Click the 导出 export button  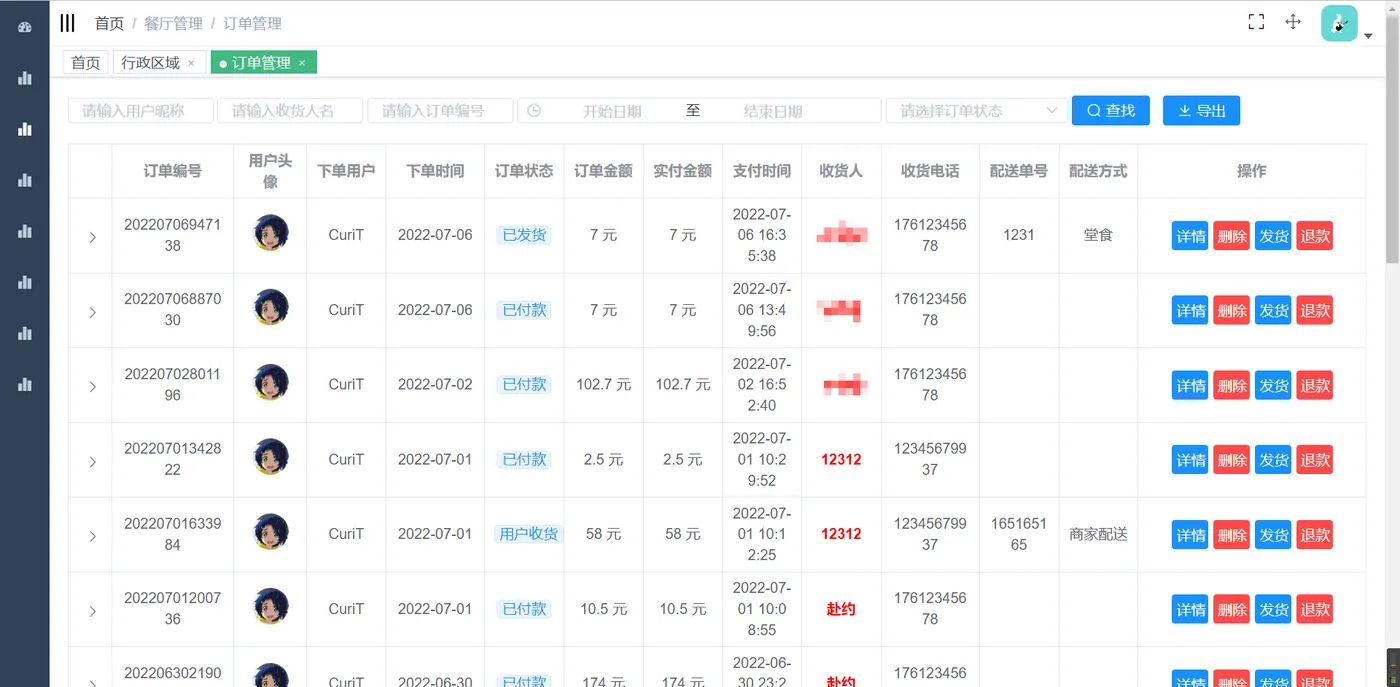point(1201,110)
